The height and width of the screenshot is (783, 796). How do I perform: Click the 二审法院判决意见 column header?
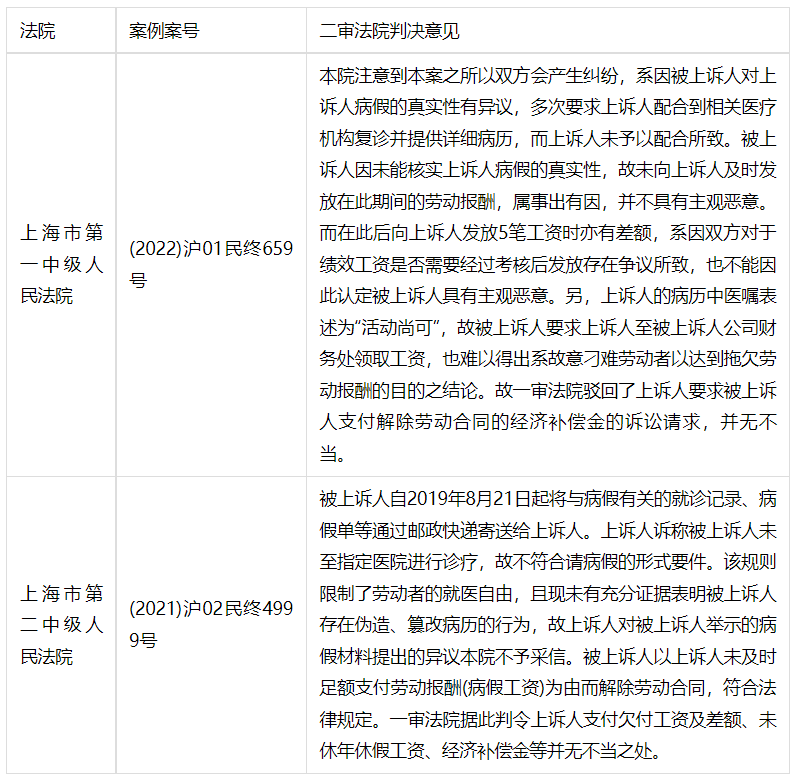point(389,31)
